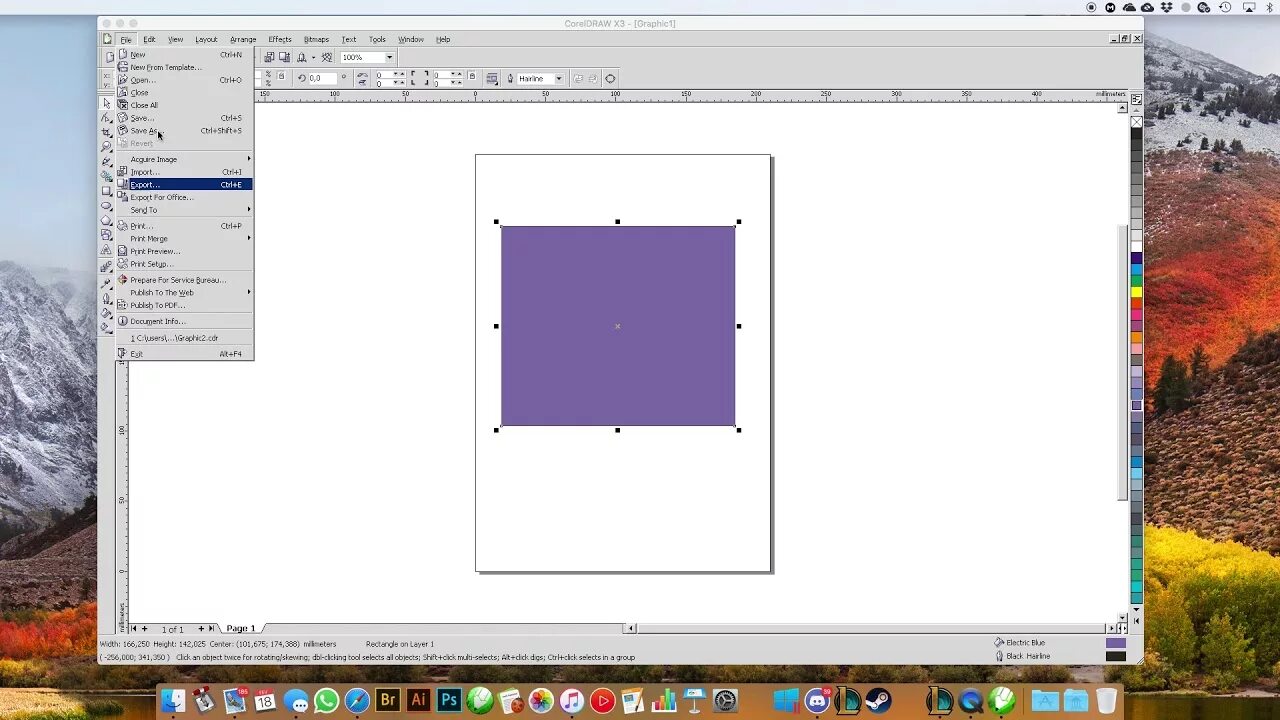Image resolution: width=1280 pixels, height=720 pixels.
Task: Pick a red swatch from the color palette
Action: coord(1136,301)
